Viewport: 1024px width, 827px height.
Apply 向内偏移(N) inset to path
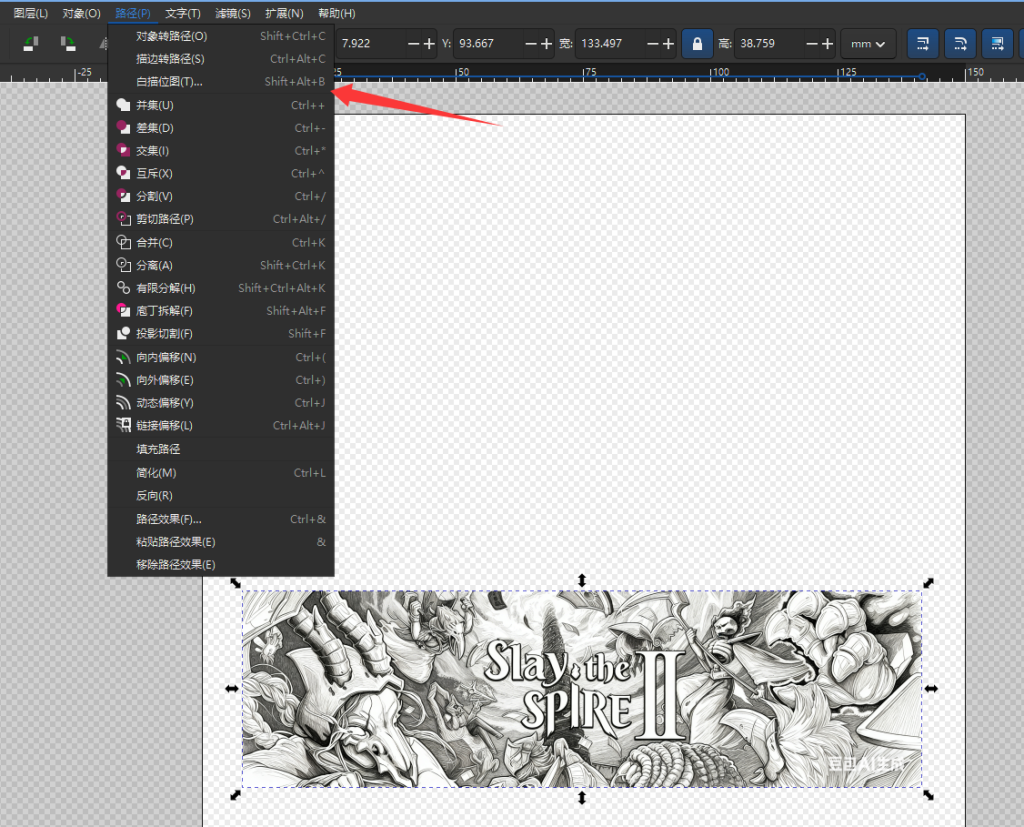[x=166, y=357]
